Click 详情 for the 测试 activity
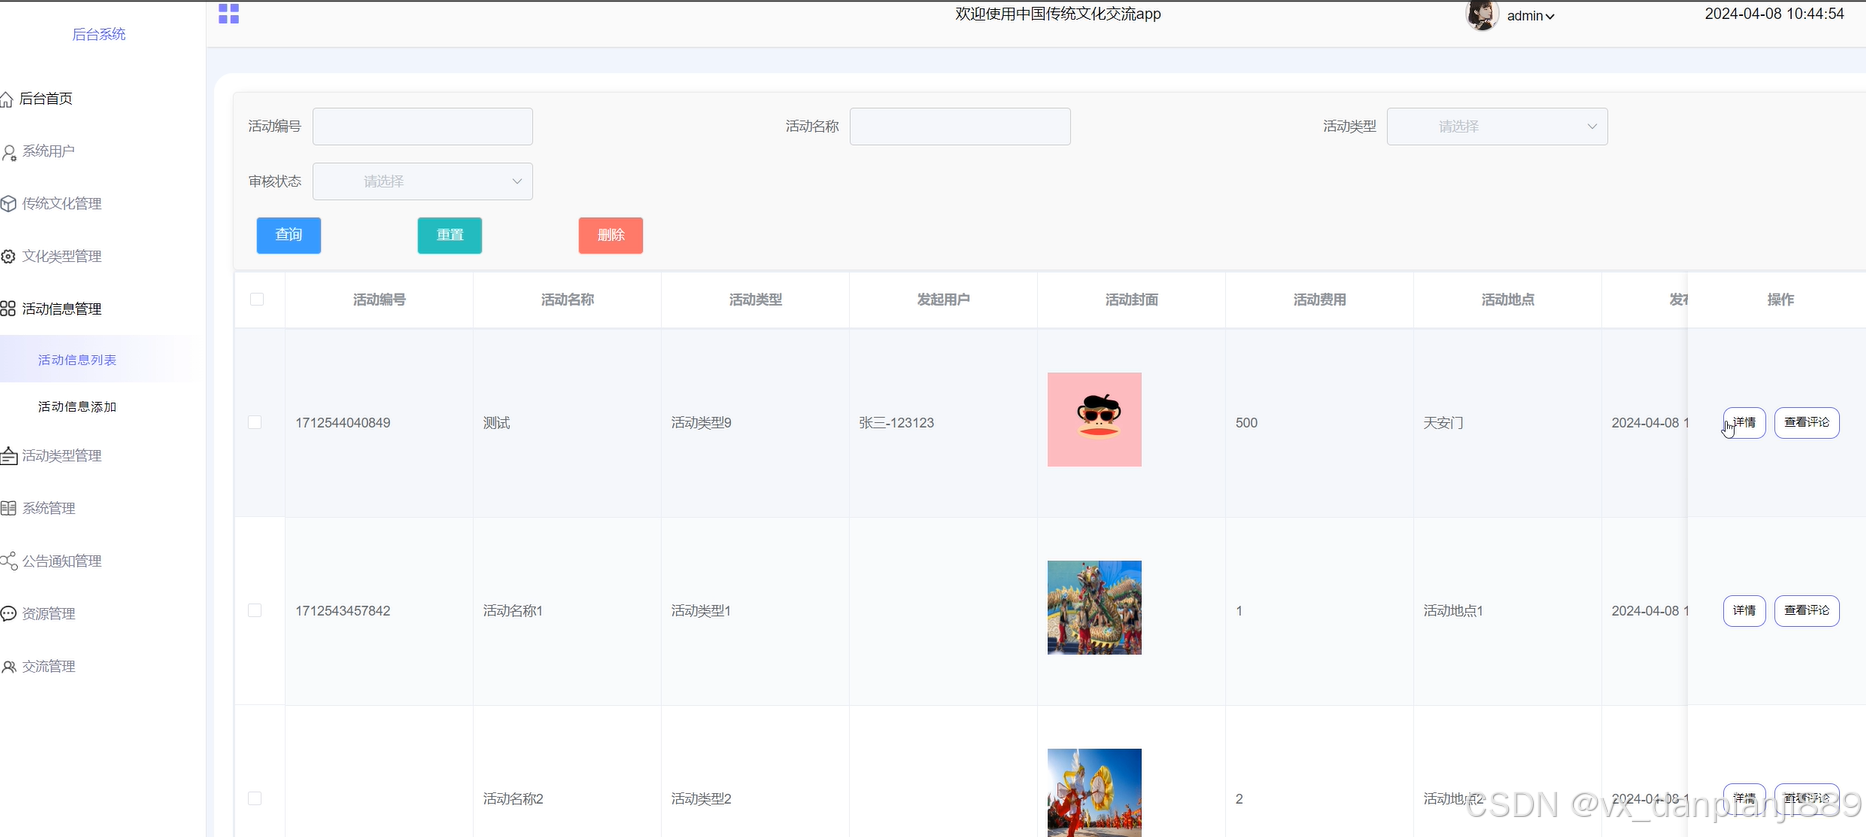The height and width of the screenshot is (837, 1866). click(1744, 422)
